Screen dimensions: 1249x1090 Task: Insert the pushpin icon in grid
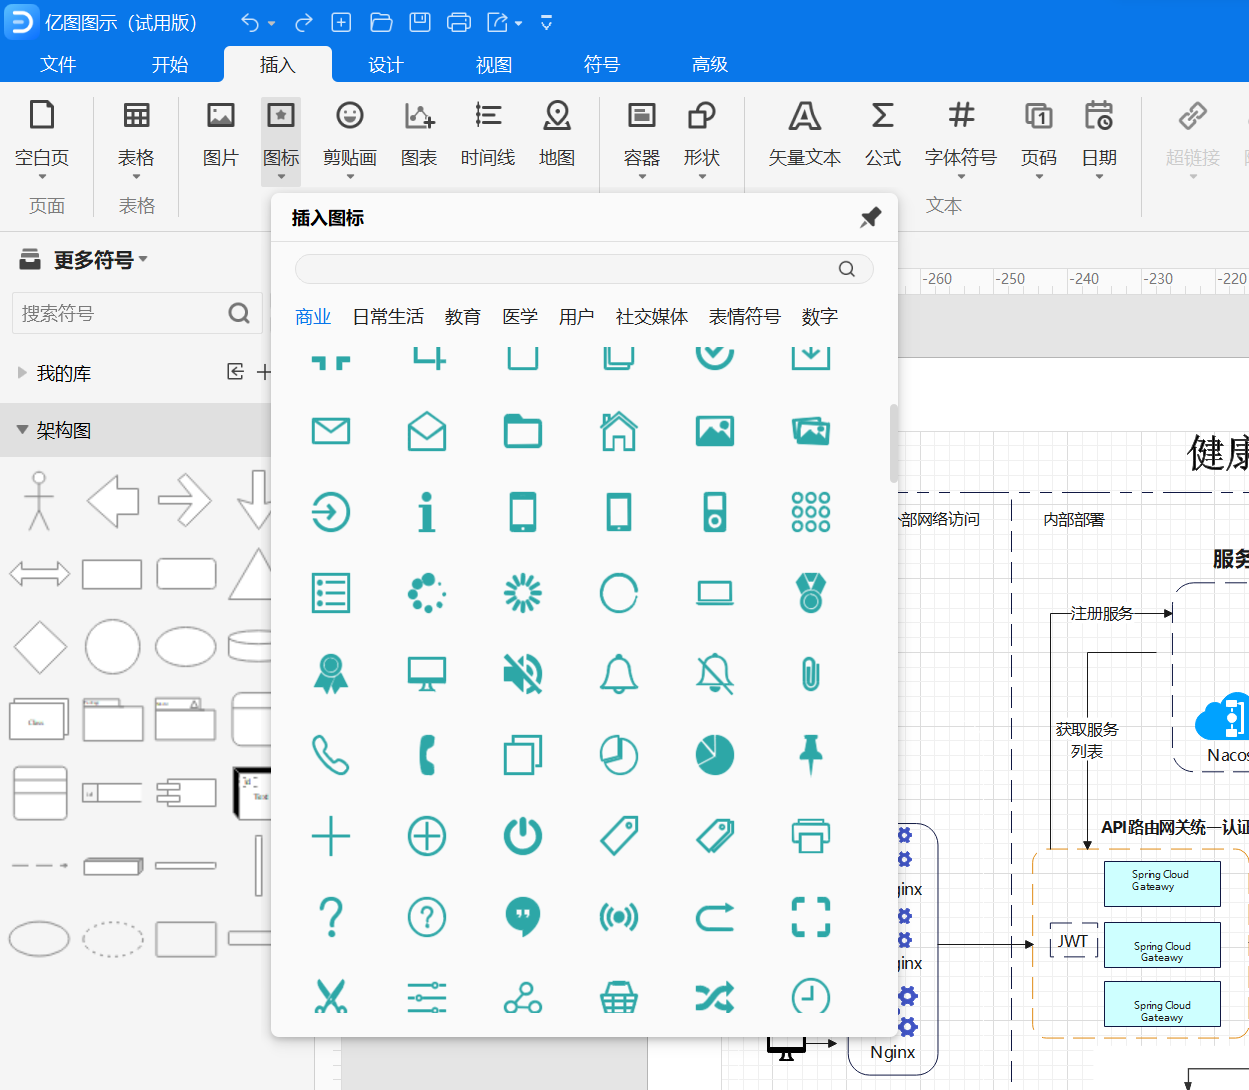tap(811, 755)
